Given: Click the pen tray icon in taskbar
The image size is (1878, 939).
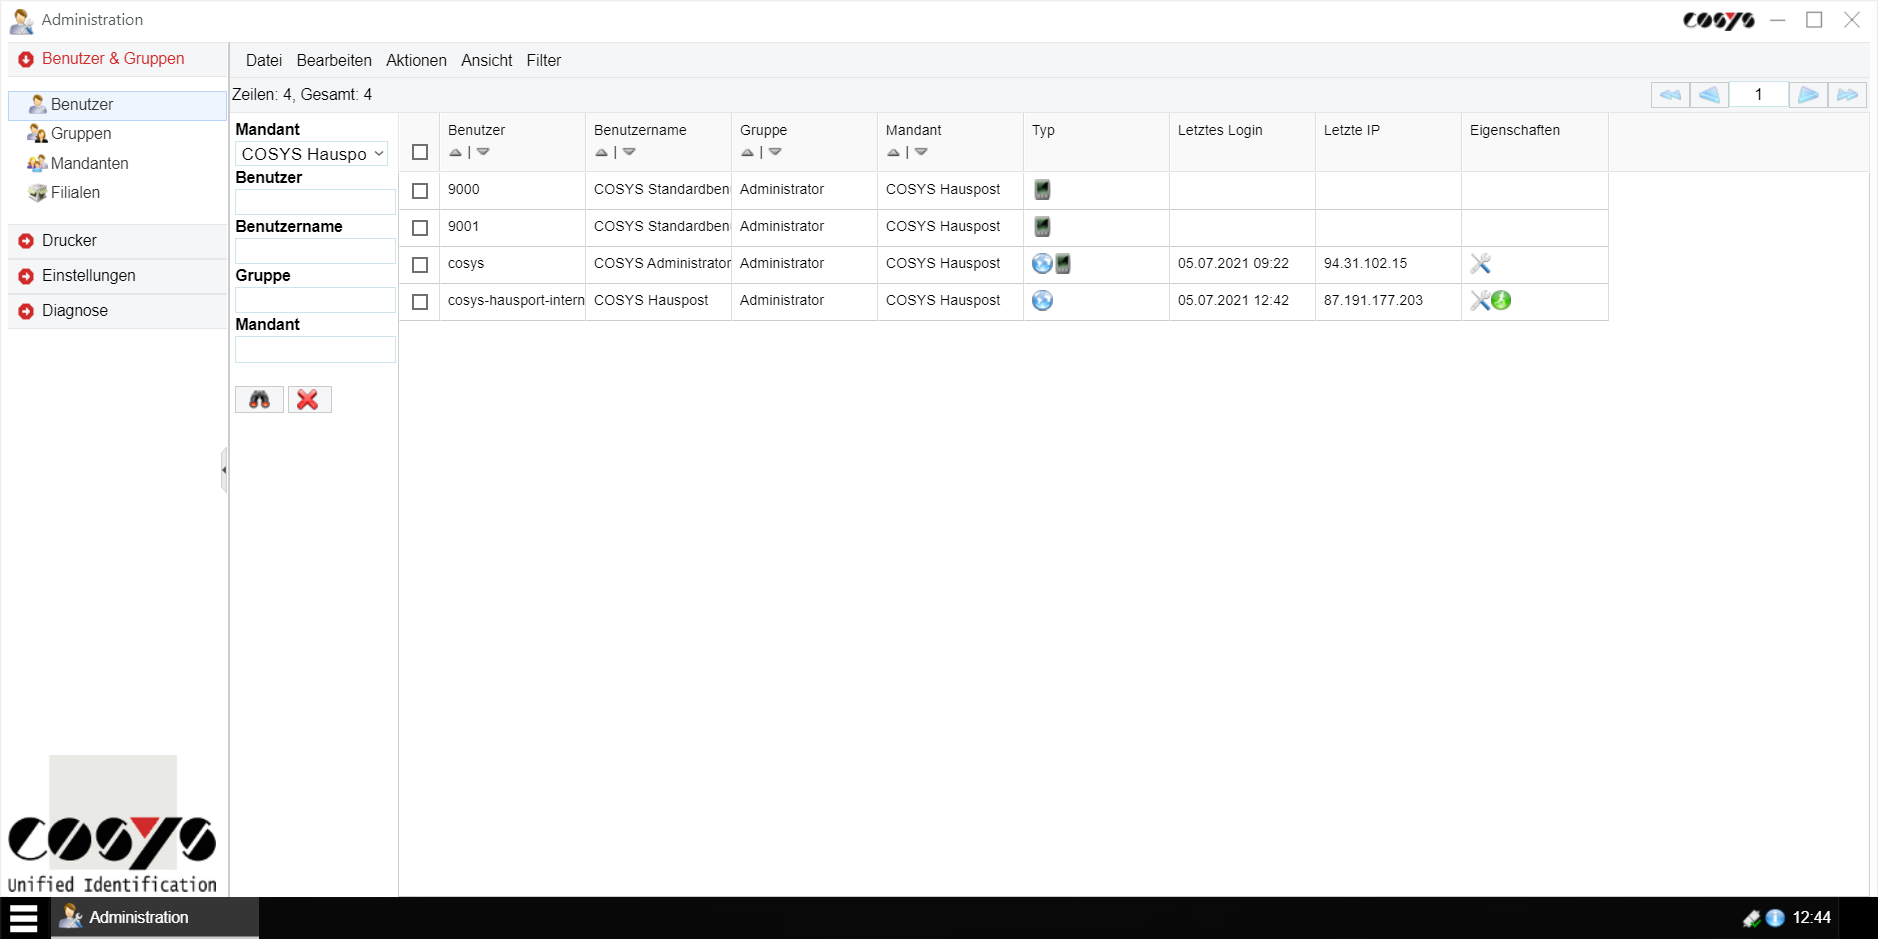Looking at the screenshot, I should click(1752, 918).
